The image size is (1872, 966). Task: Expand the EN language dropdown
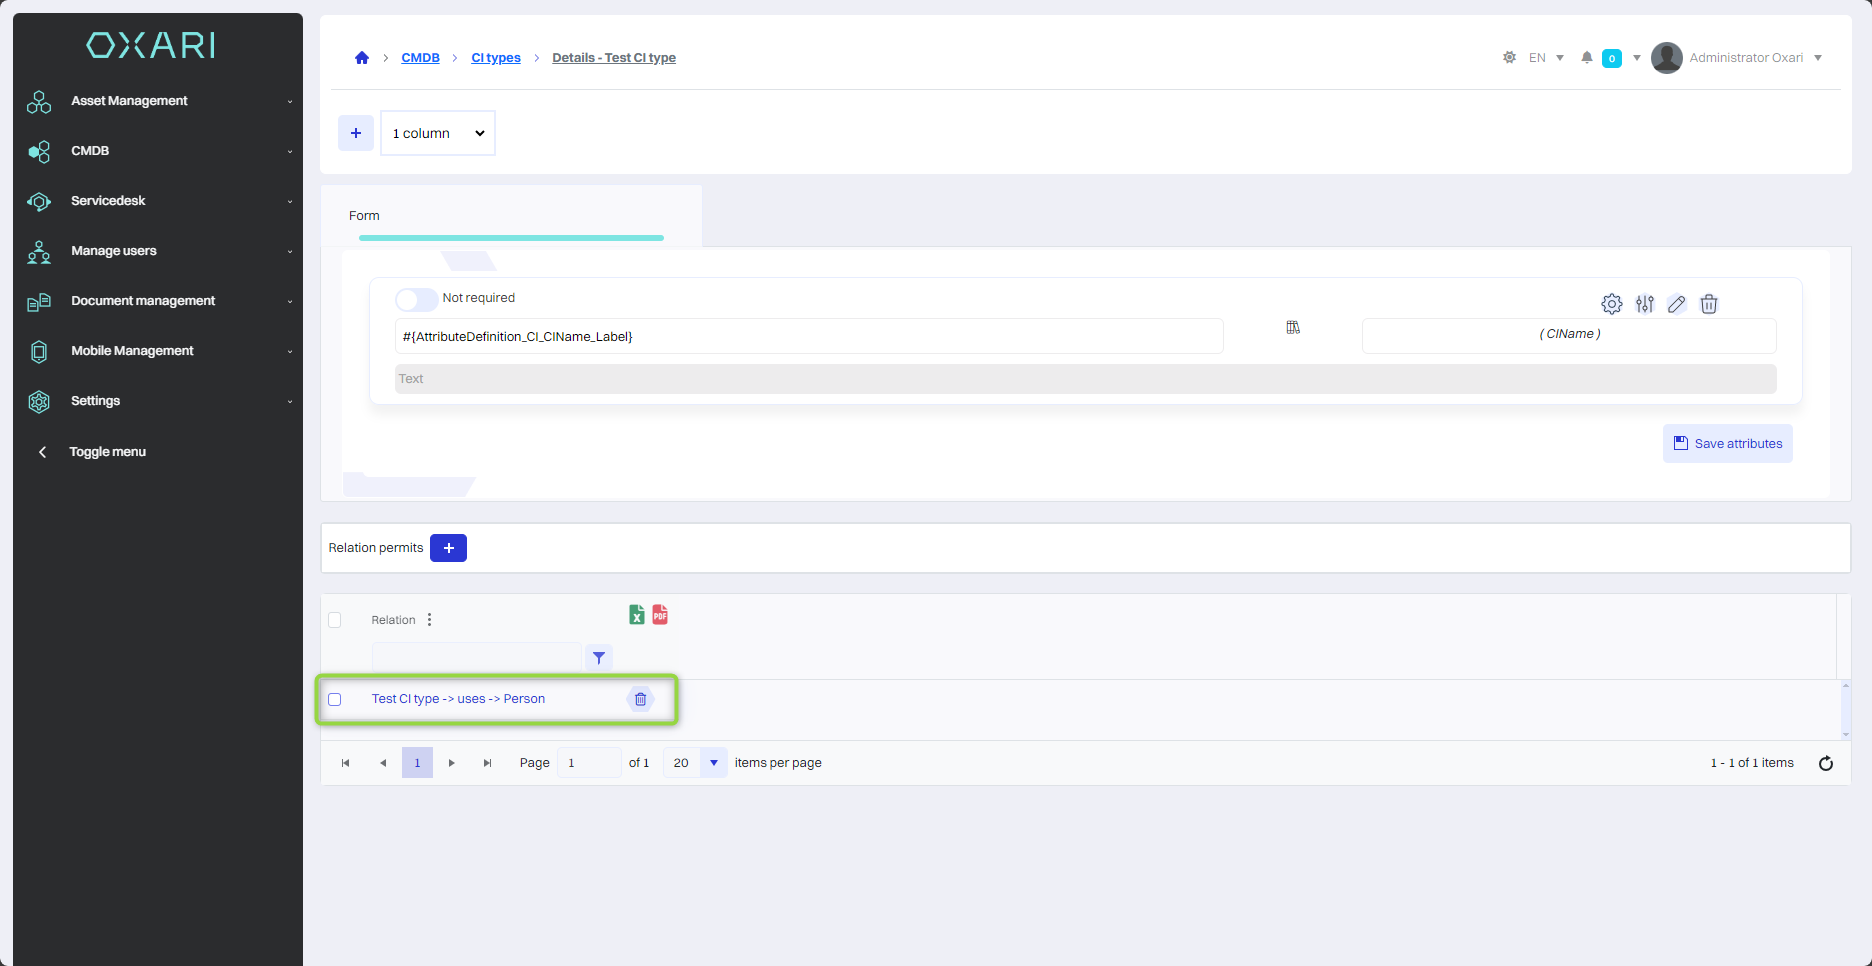tap(1546, 58)
